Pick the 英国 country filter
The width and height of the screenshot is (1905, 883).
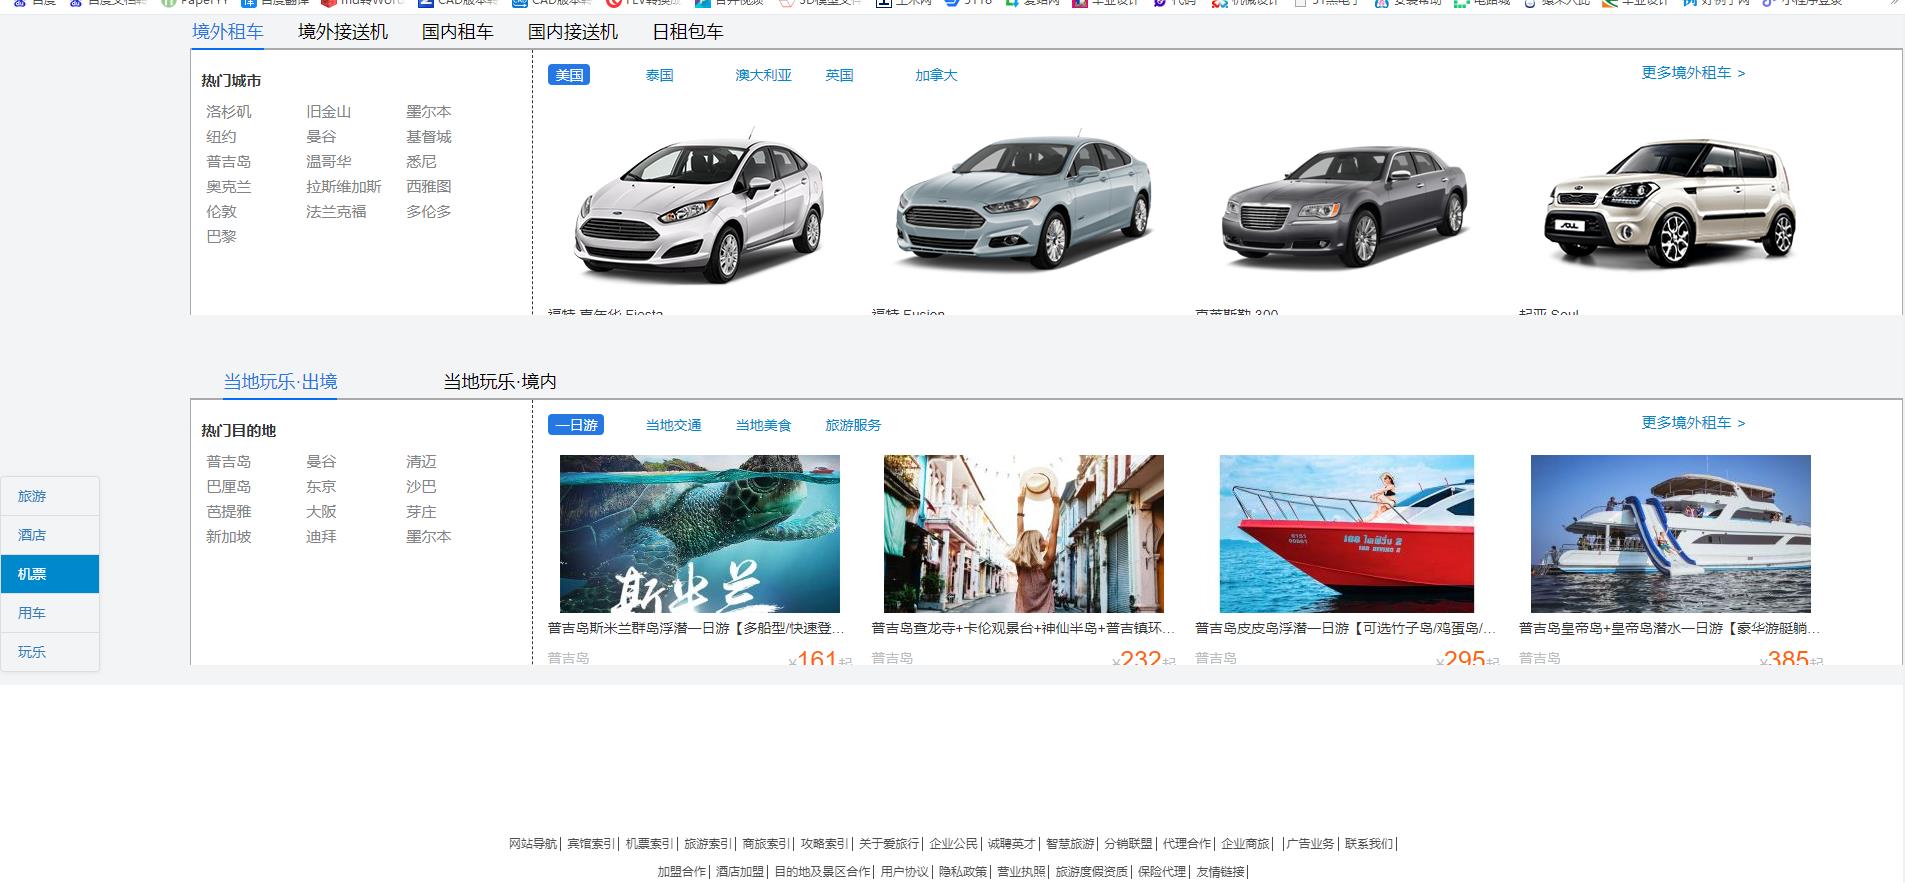pos(840,75)
